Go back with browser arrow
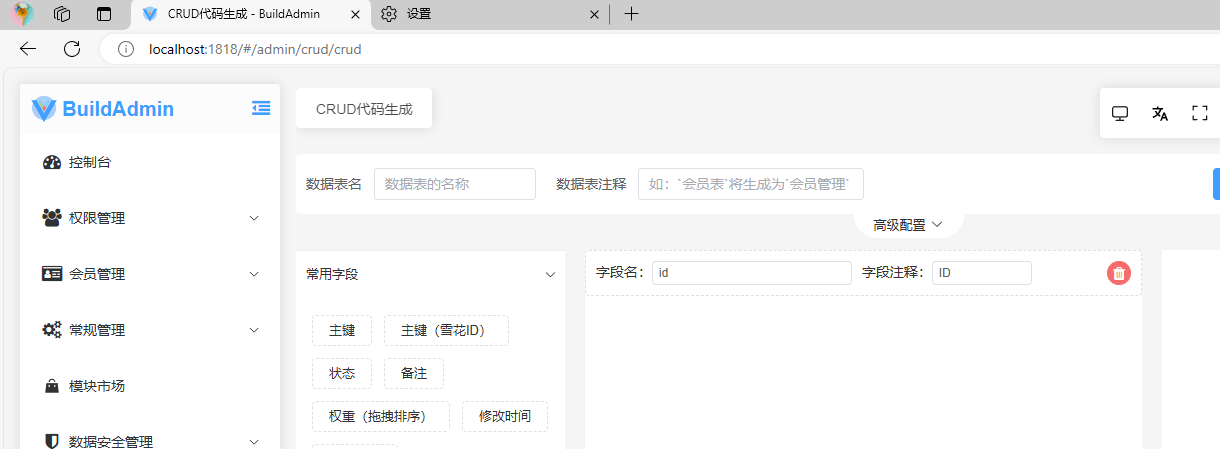This screenshot has height=449, width=1220. tap(27, 49)
